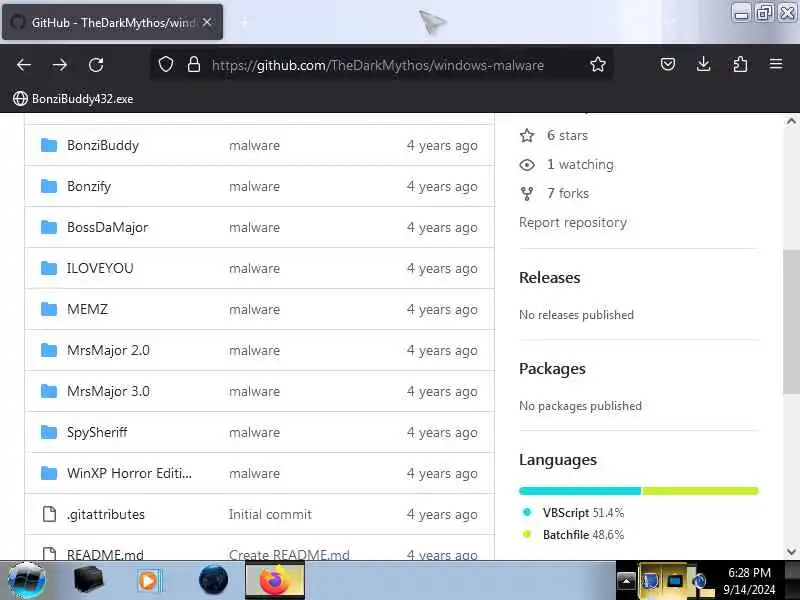Screen dimensions: 800x600
Task: Open the Bonzify folder
Action: point(89,186)
